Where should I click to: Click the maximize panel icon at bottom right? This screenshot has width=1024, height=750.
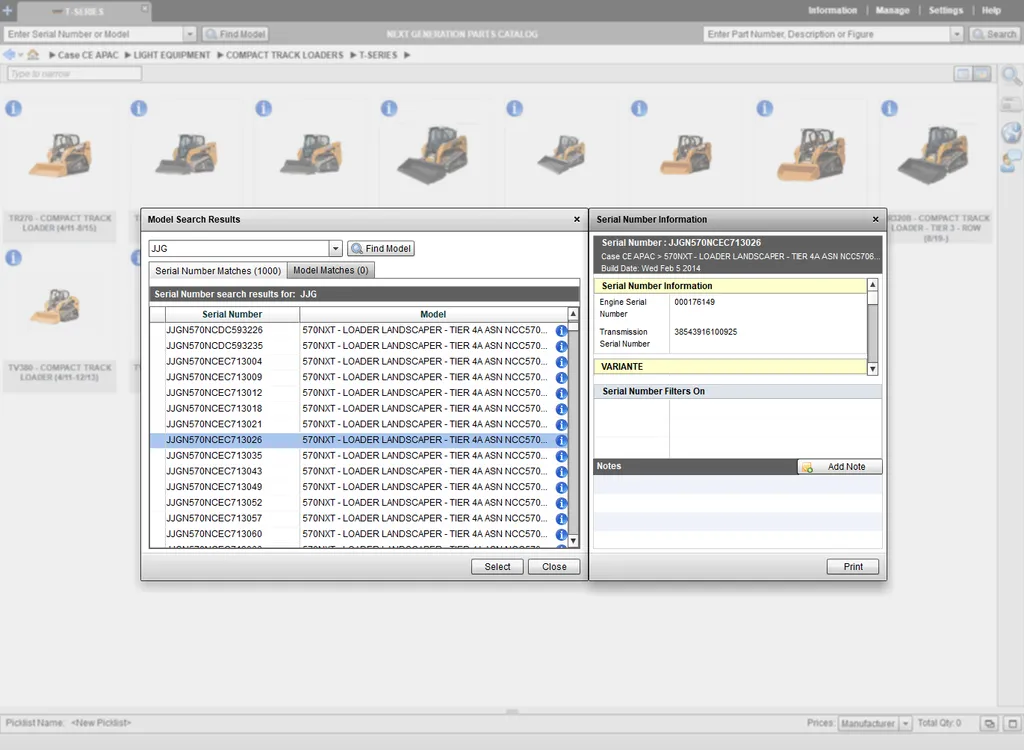point(1013,723)
